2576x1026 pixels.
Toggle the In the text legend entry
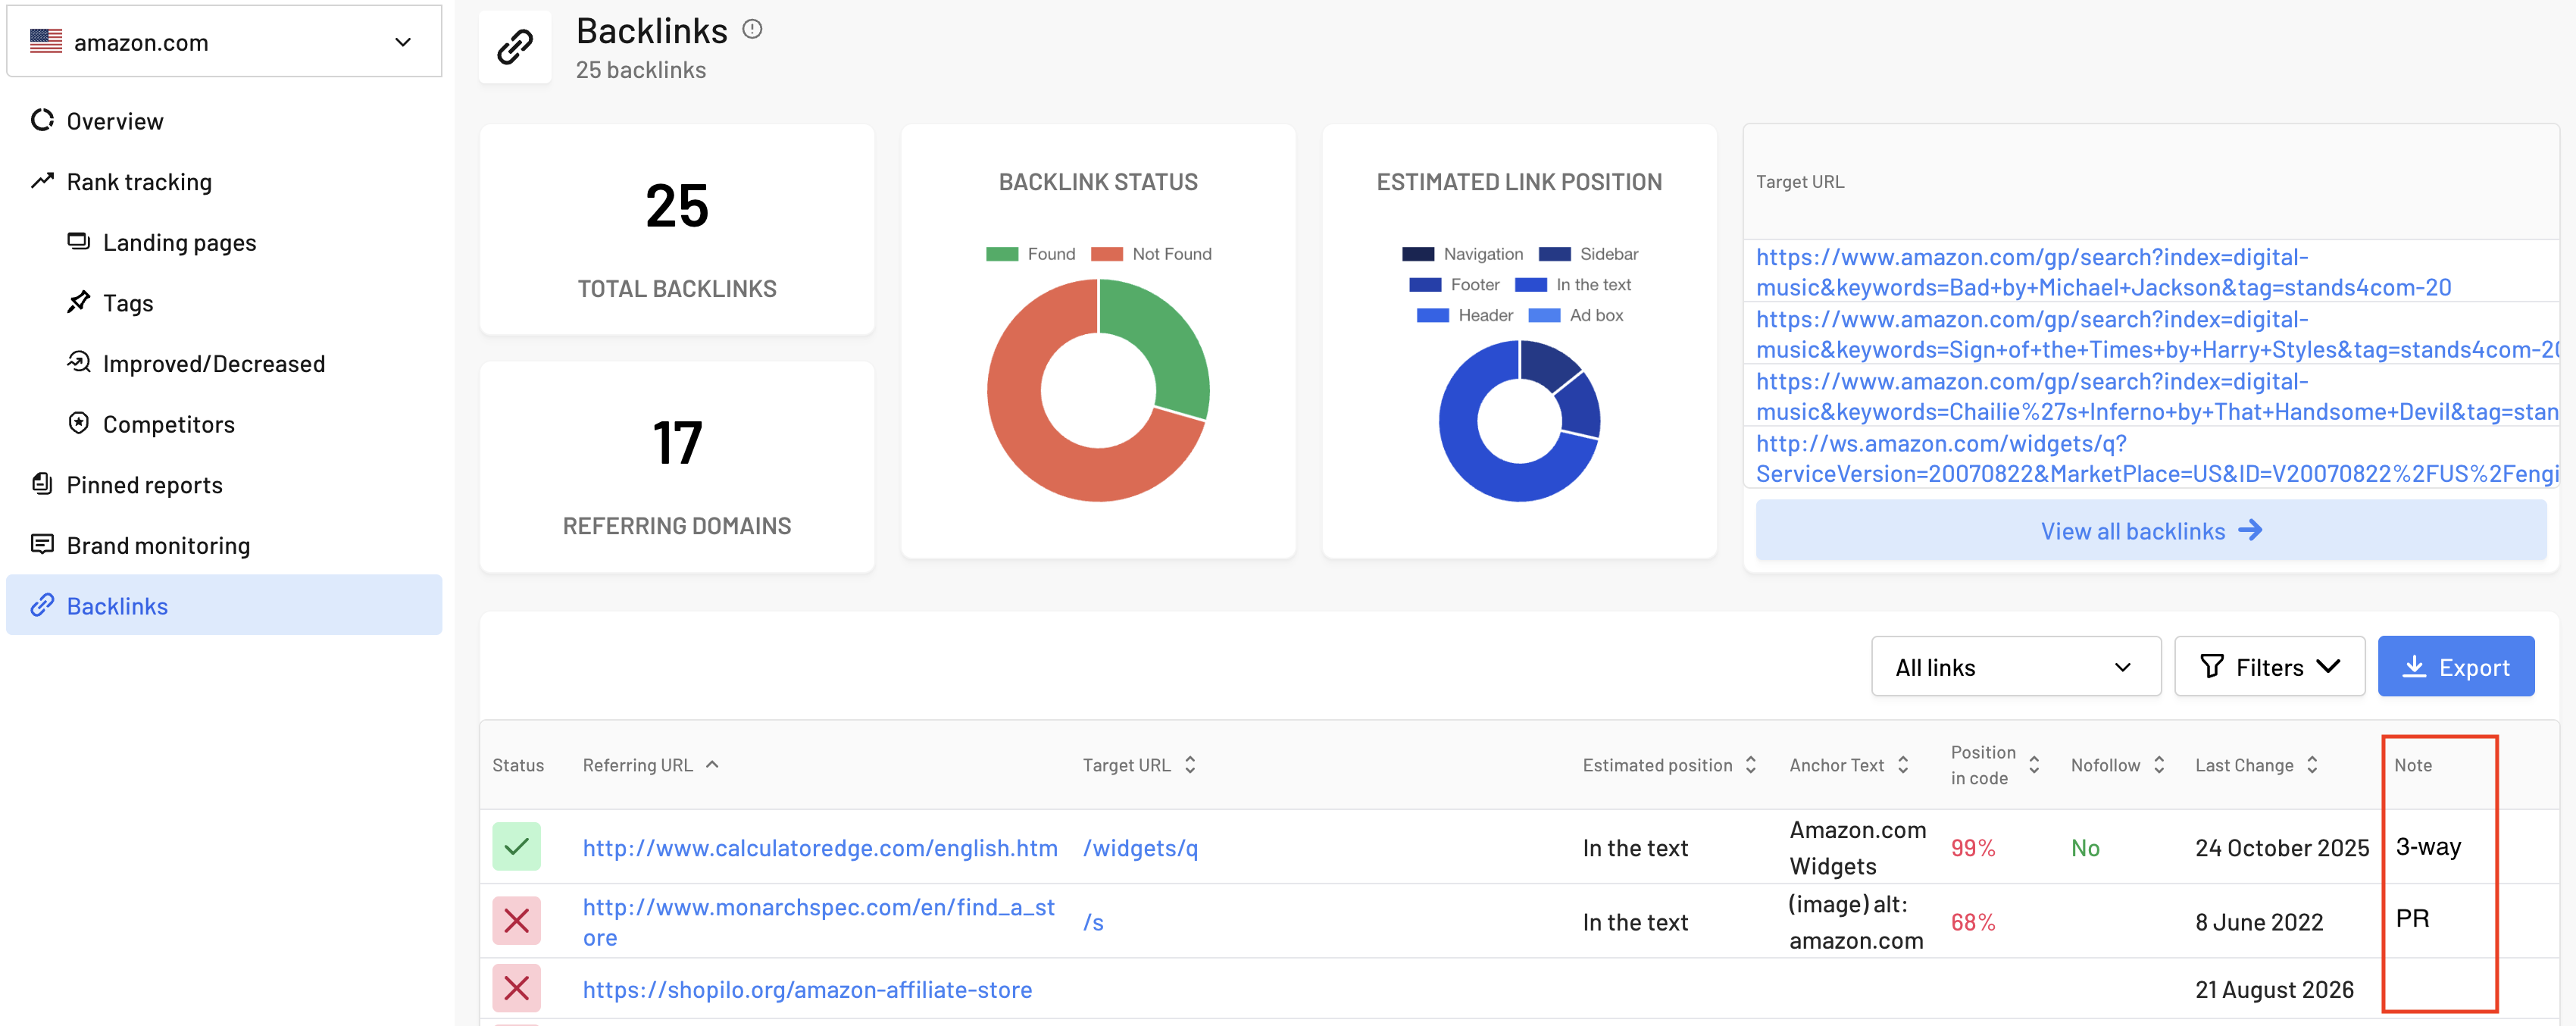point(1573,285)
